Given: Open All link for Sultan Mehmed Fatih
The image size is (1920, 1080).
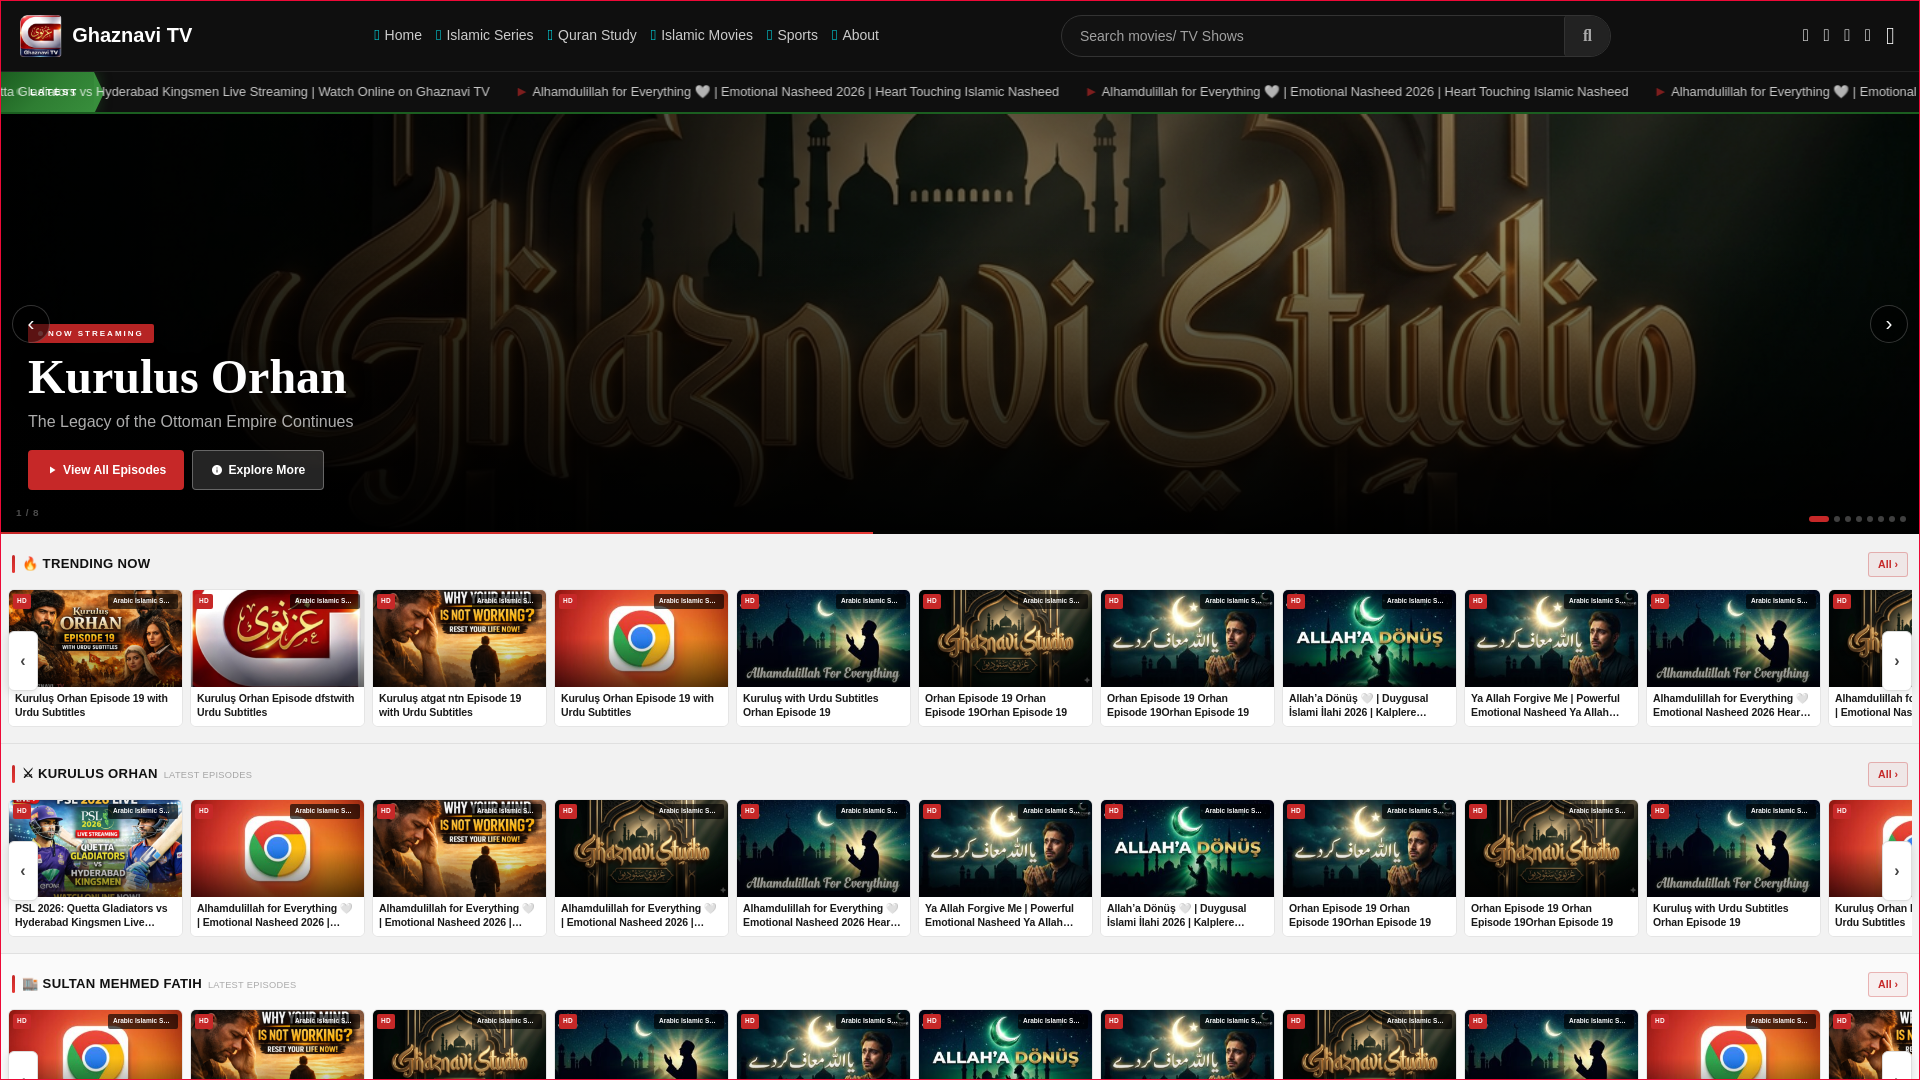Looking at the screenshot, I should point(1887,985).
